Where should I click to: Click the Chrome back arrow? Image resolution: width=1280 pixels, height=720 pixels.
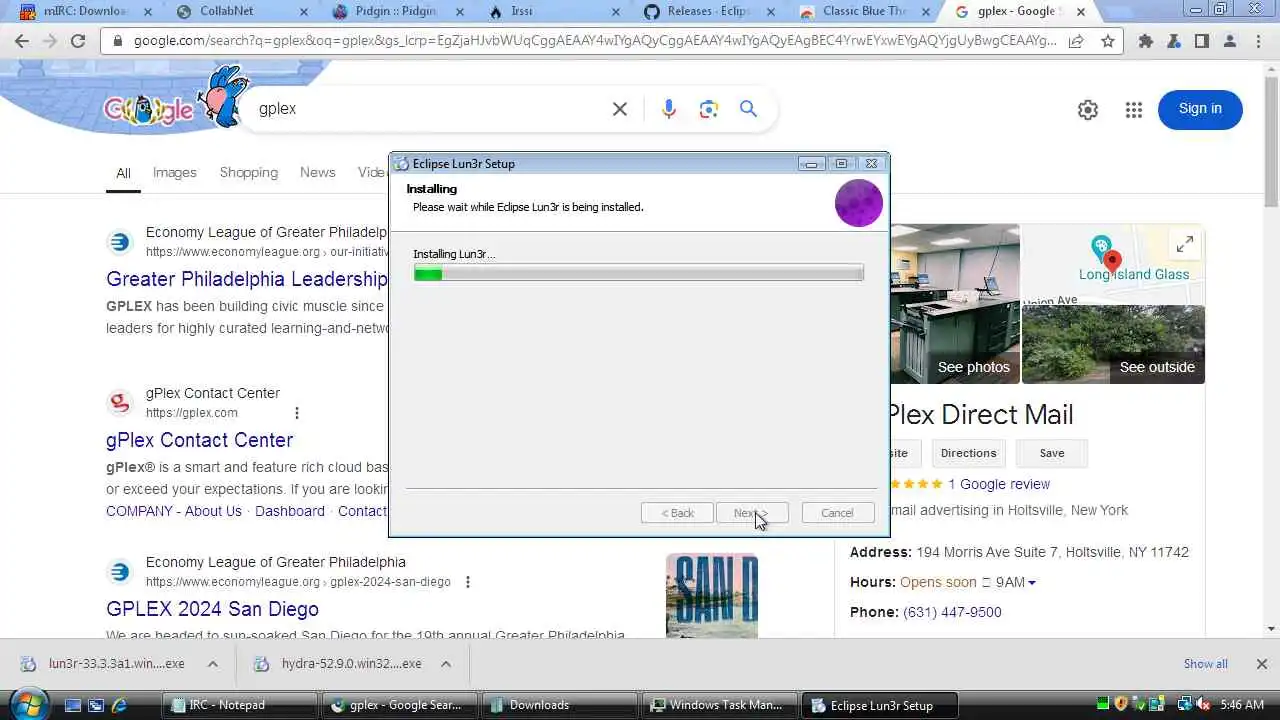click(22, 41)
